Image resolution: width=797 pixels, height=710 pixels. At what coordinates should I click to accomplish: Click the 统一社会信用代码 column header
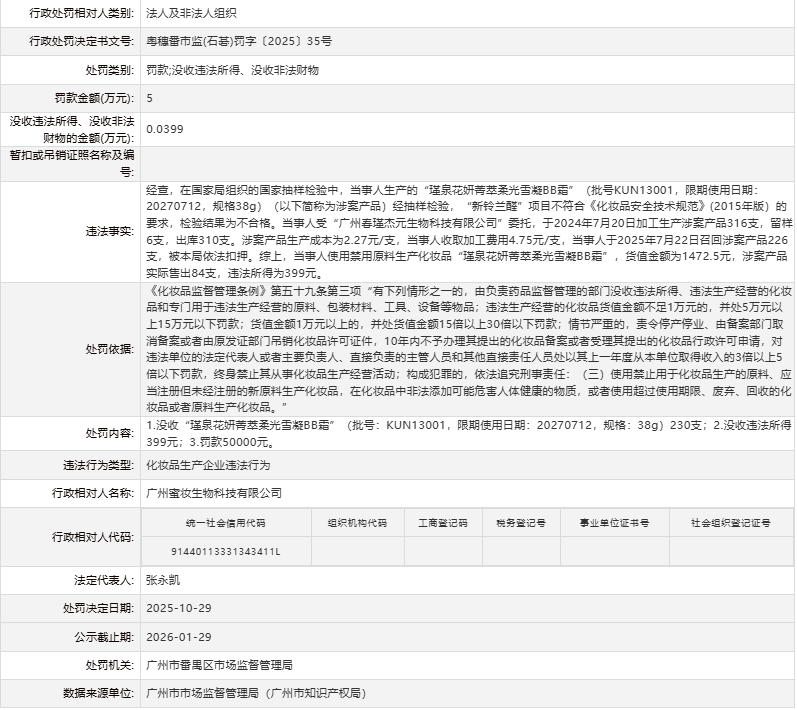click(225, 522)
